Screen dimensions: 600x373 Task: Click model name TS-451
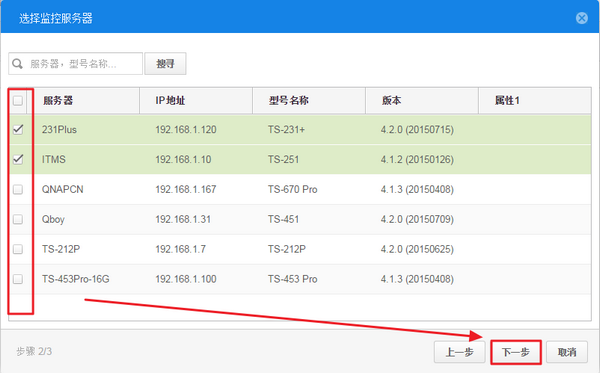click(283, 220)
